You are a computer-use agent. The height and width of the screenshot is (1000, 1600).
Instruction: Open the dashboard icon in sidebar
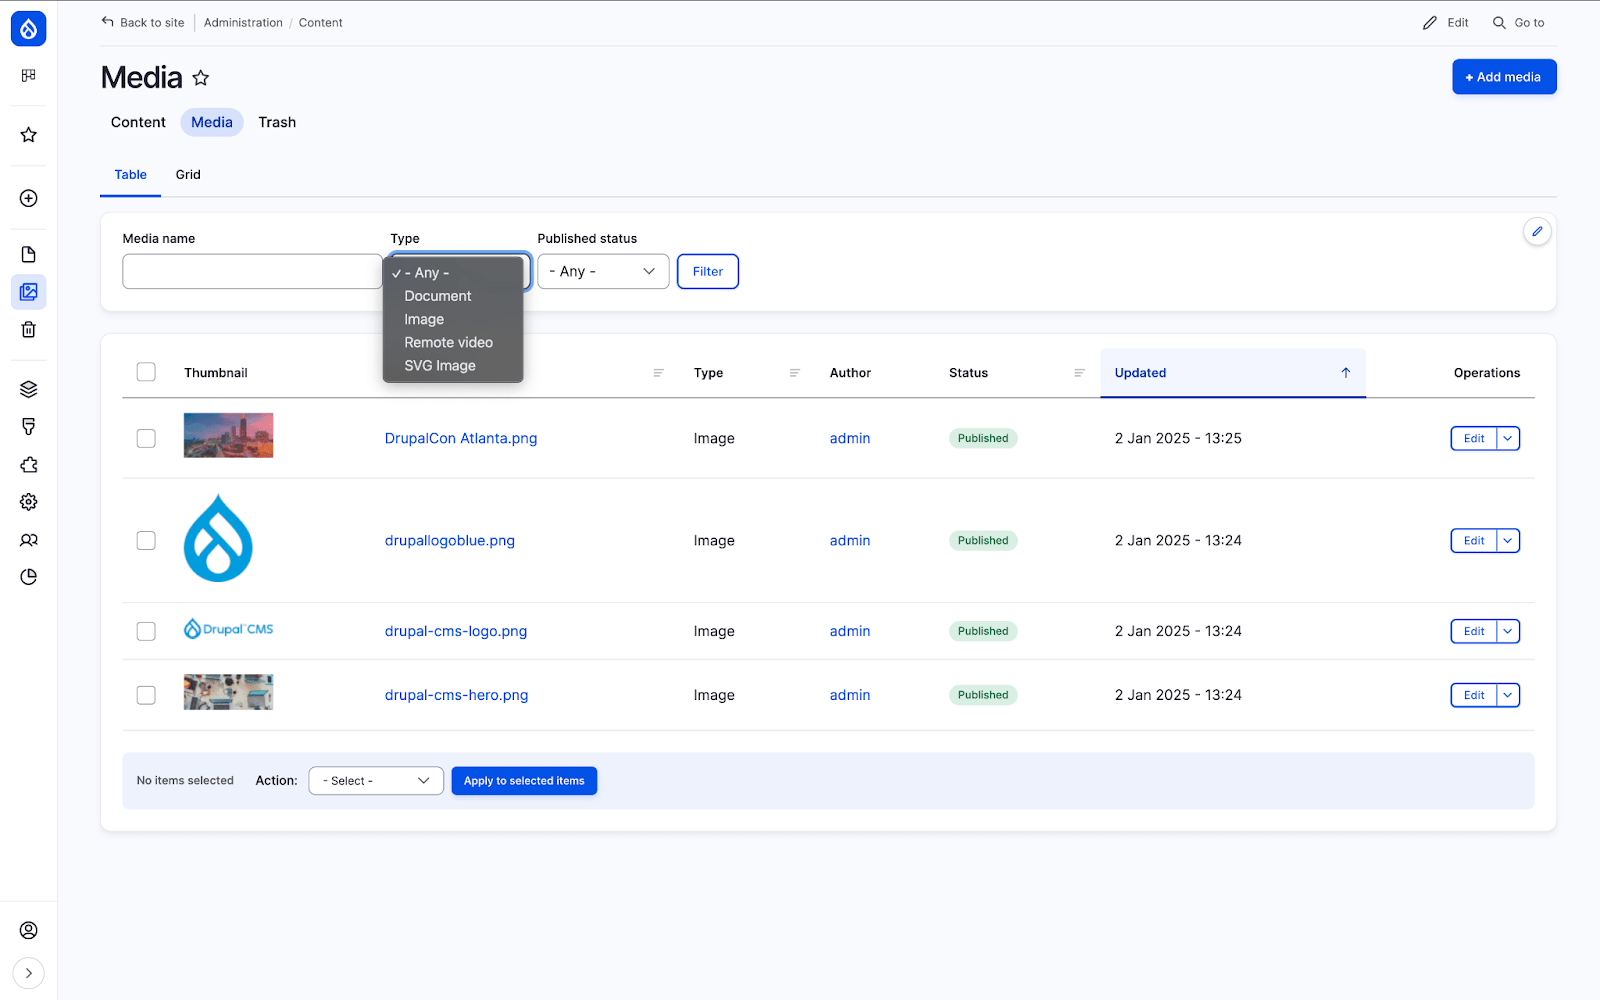[x=28, y=75]
